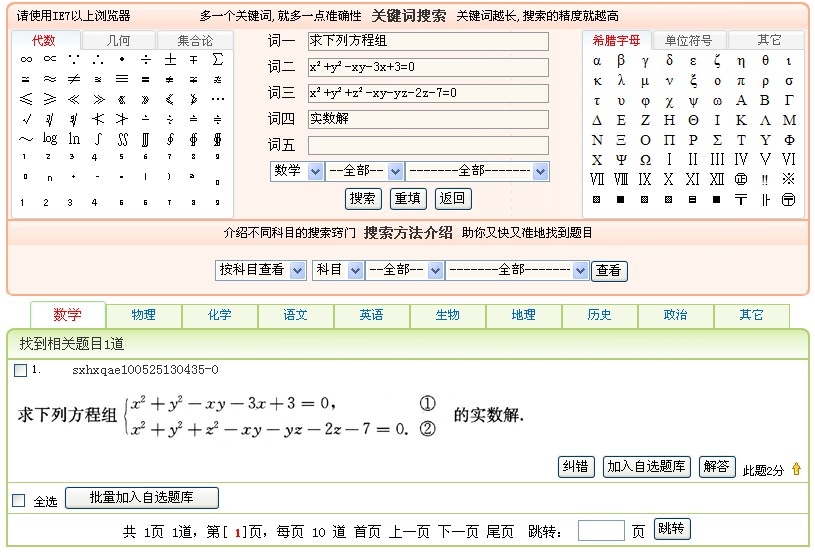Open the long 全部 dropdown beside 查看 button
This screenshot has width=815, height=552.
click(517, 270)
